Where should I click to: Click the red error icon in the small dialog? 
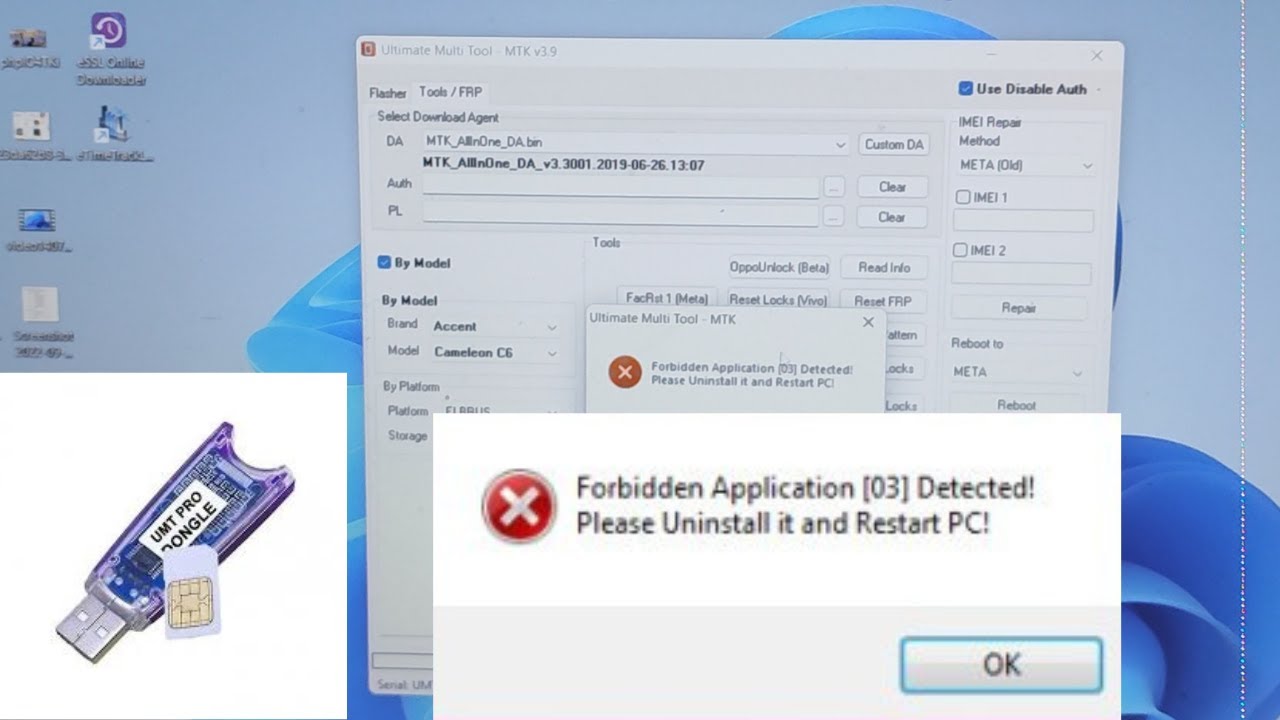[625, 374]
